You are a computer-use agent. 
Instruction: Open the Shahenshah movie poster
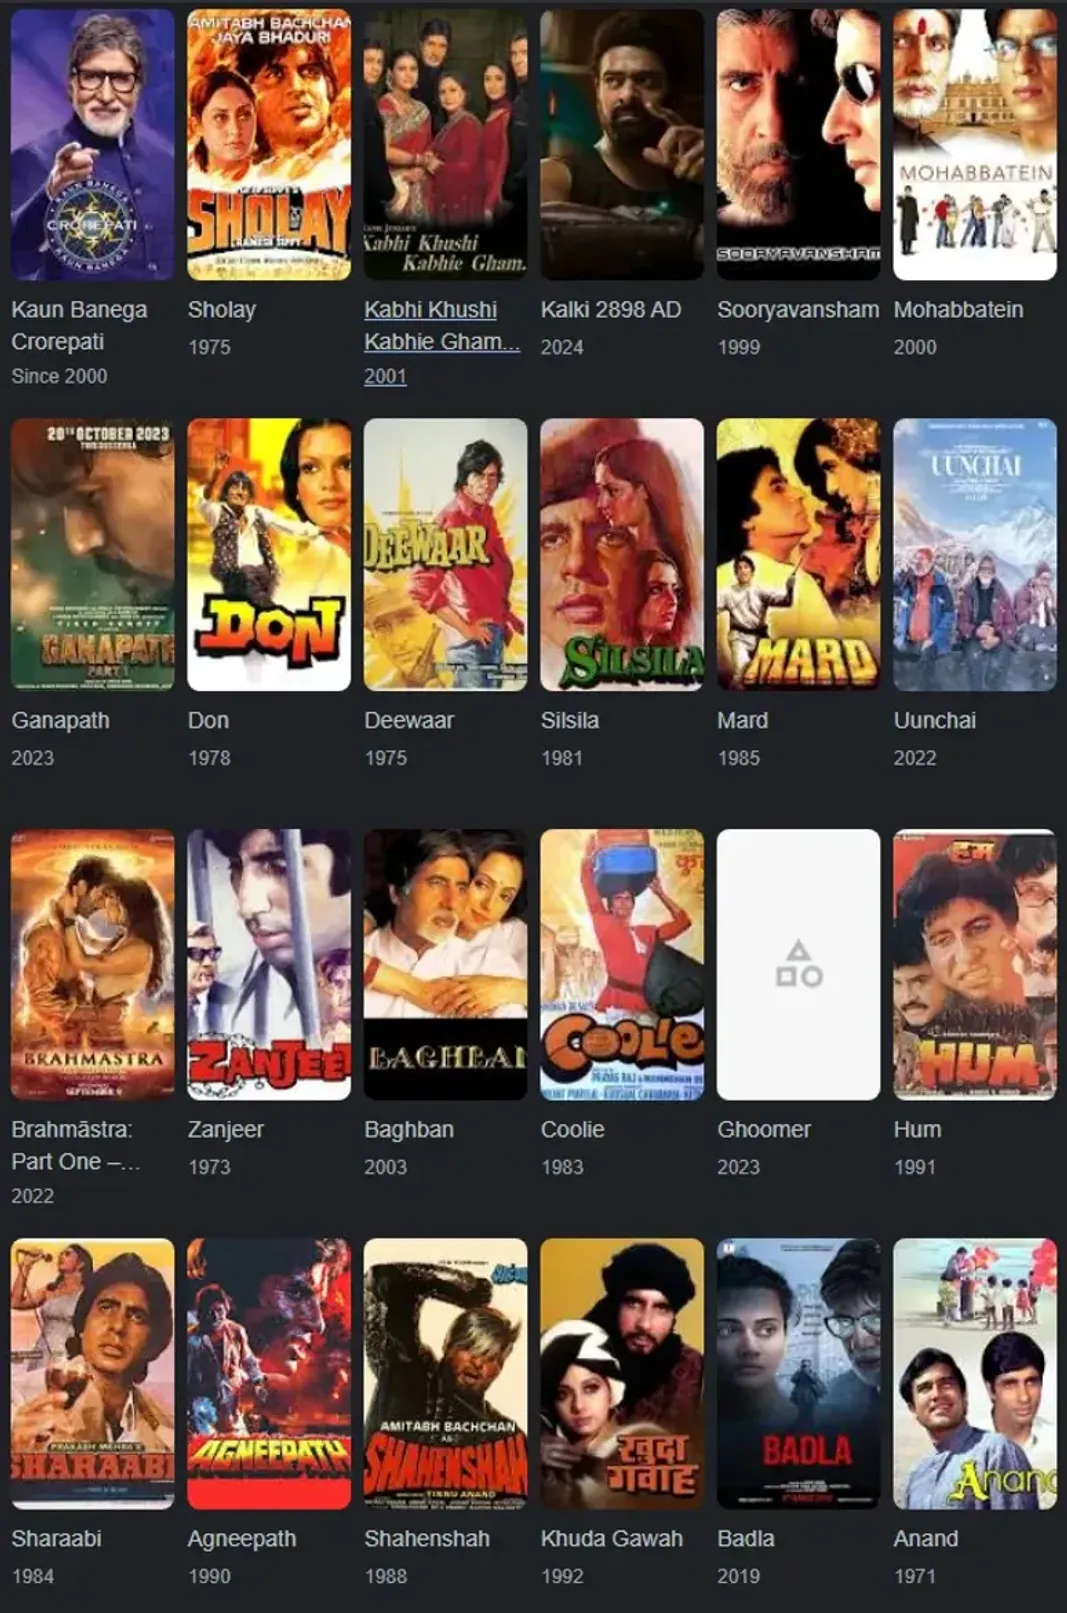click(446, 1374)
